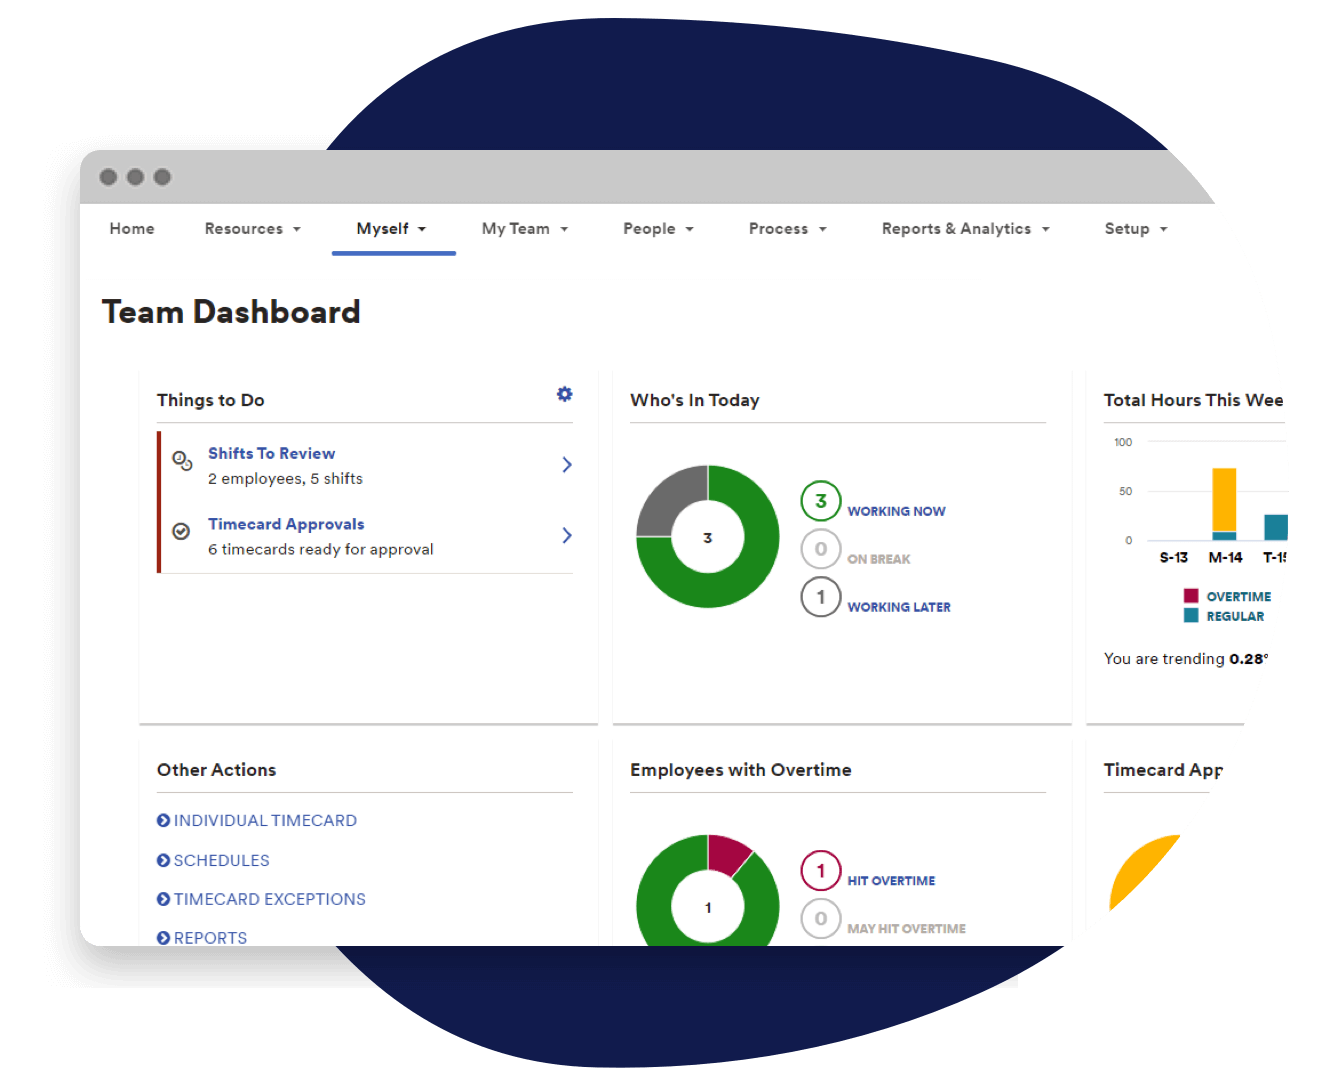Expand the Timecard Approvals chevron
Viewport: 1320px width, 1080px height.
pyautogui.click(x=567, y=535)
